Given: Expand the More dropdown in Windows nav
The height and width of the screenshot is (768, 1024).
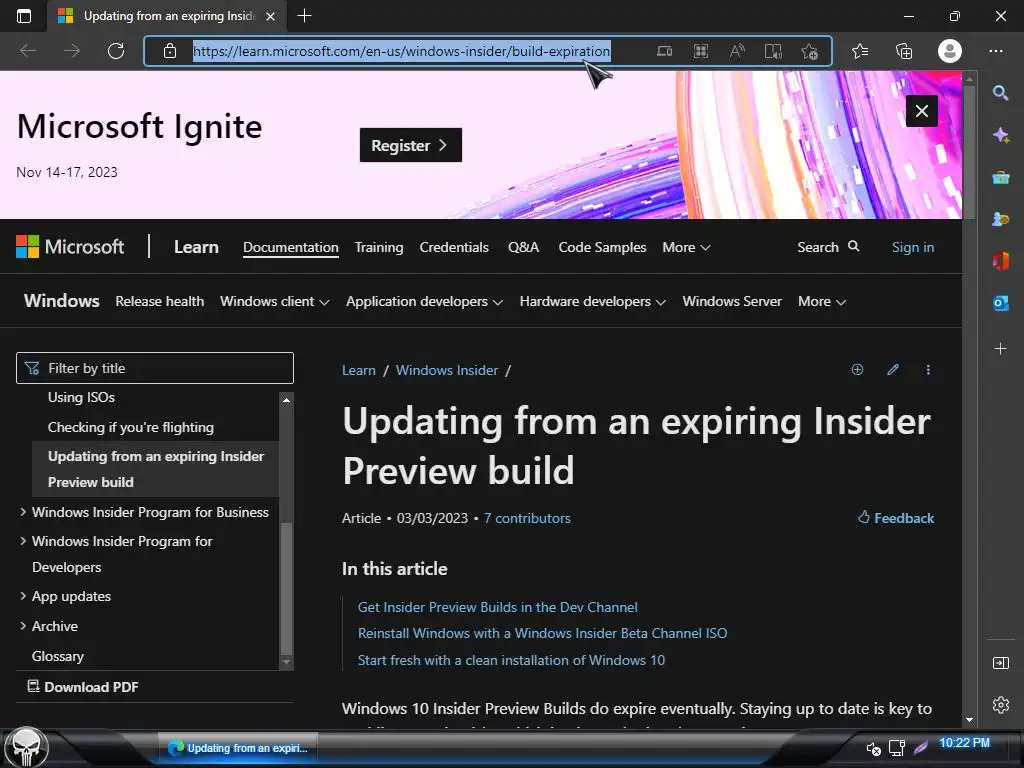Looking at the screenshot, I should pyautogui.click(x=822, y=301).
